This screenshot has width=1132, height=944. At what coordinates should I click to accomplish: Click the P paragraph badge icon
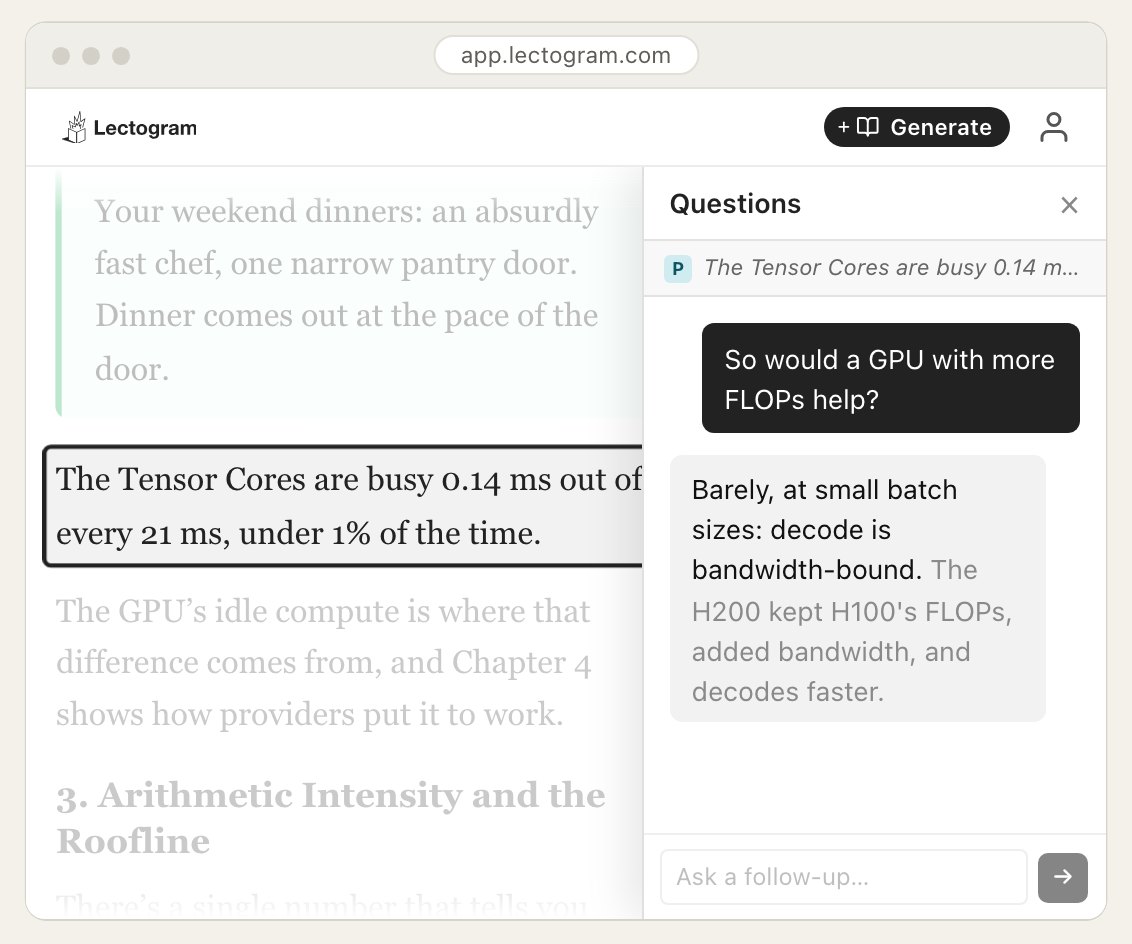click(678, 268)
